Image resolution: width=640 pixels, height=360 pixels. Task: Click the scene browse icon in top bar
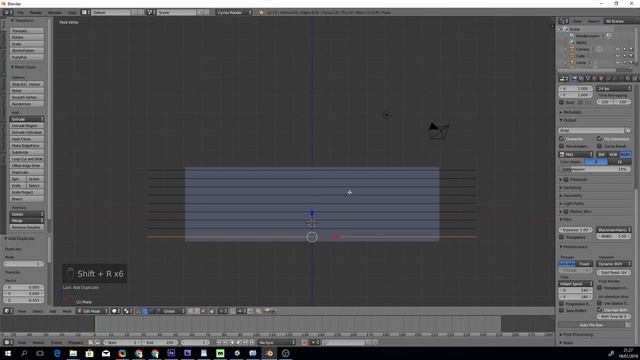coord(151,12)
